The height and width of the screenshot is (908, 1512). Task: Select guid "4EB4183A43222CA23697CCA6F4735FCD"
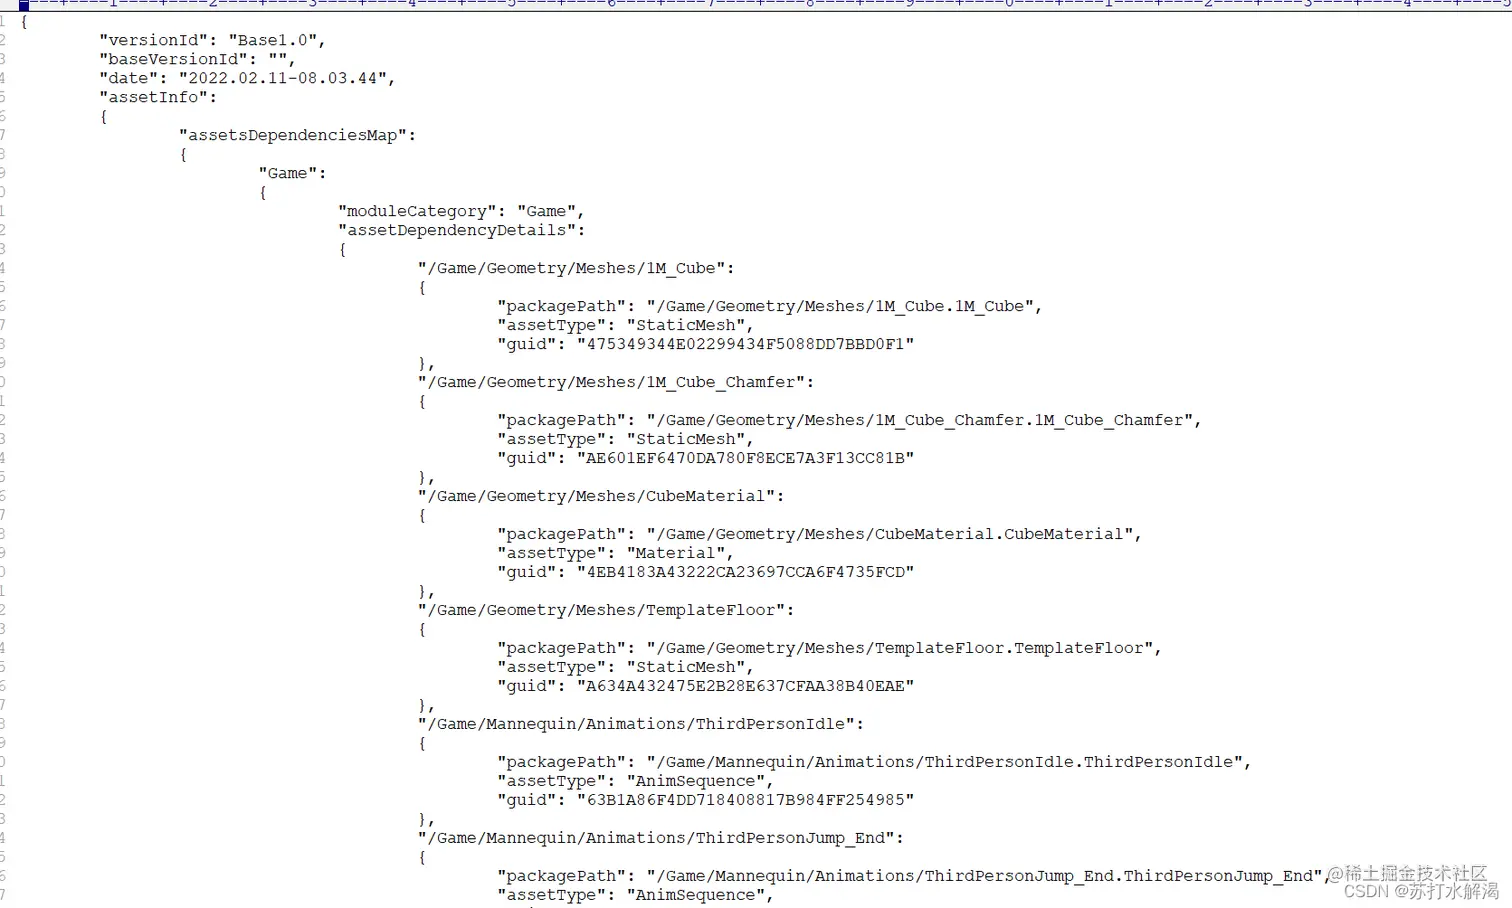coord(745,573)
